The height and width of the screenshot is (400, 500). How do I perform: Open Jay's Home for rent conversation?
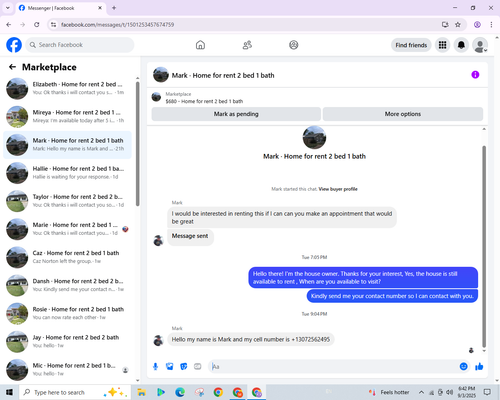coord(67,341)
